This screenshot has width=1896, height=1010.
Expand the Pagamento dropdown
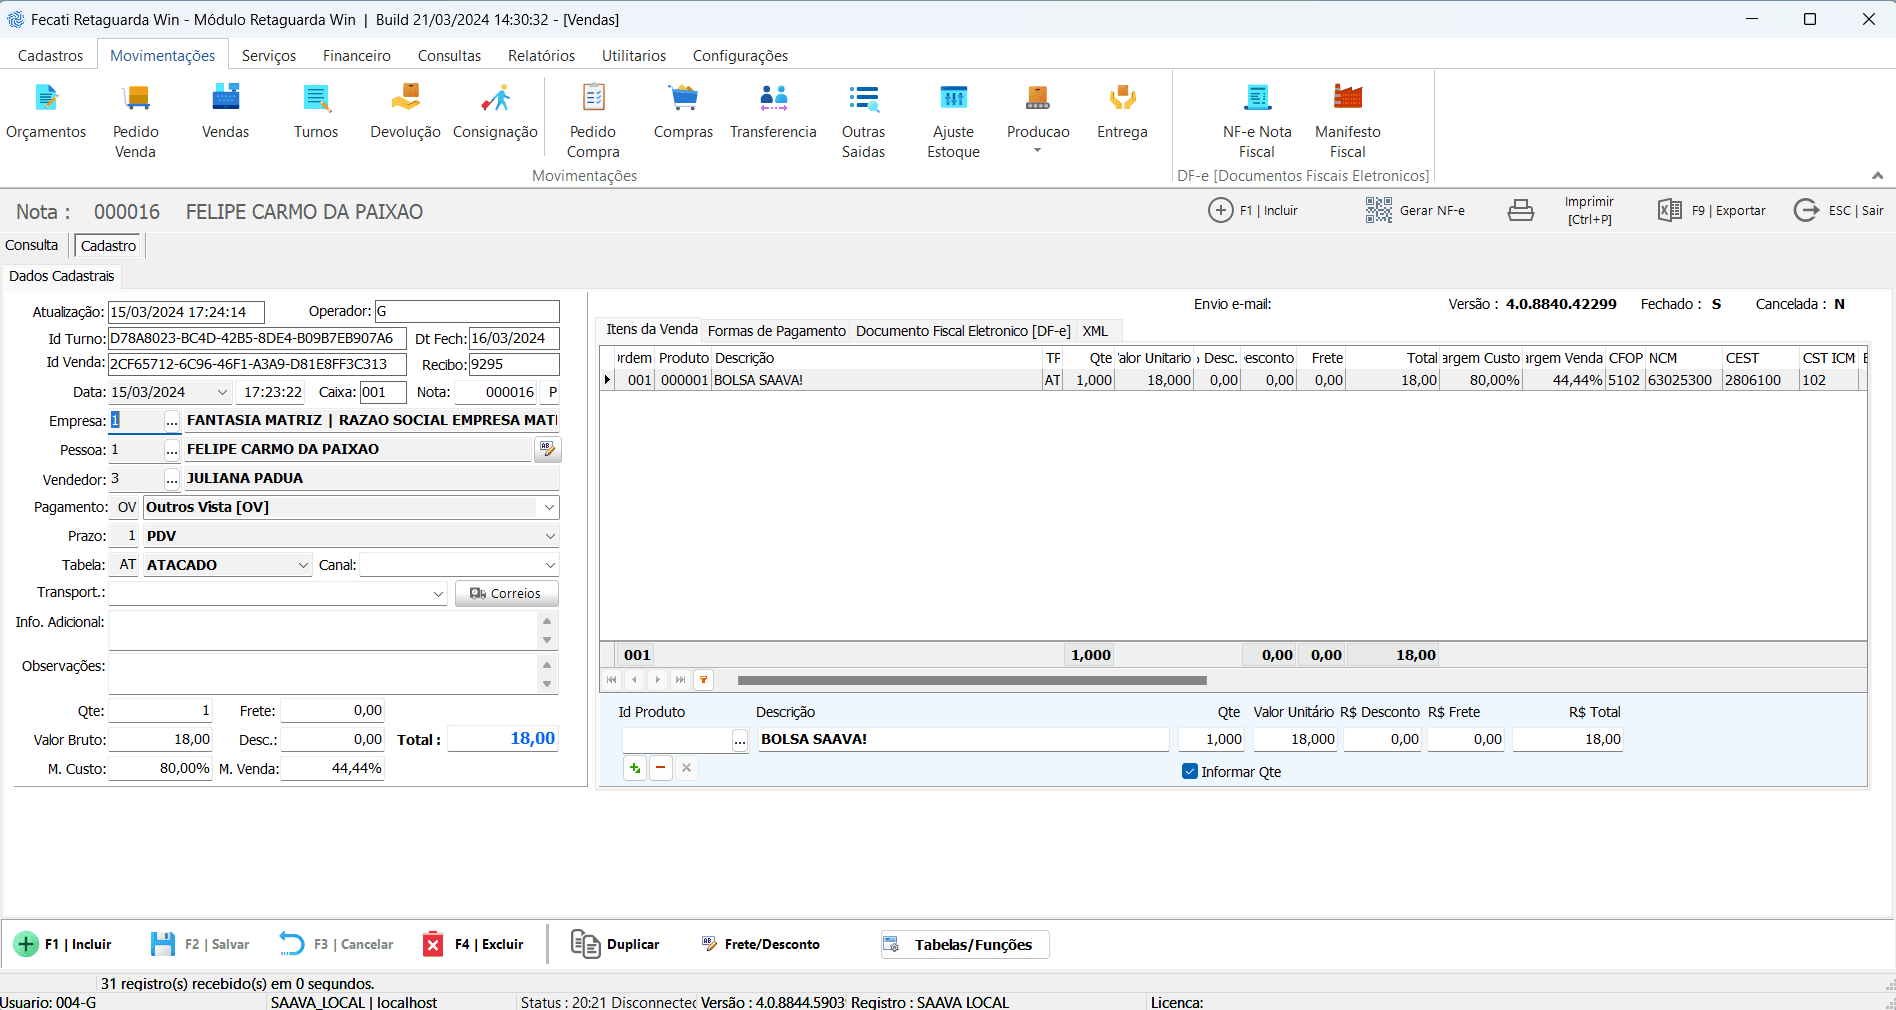coord(549,508)
